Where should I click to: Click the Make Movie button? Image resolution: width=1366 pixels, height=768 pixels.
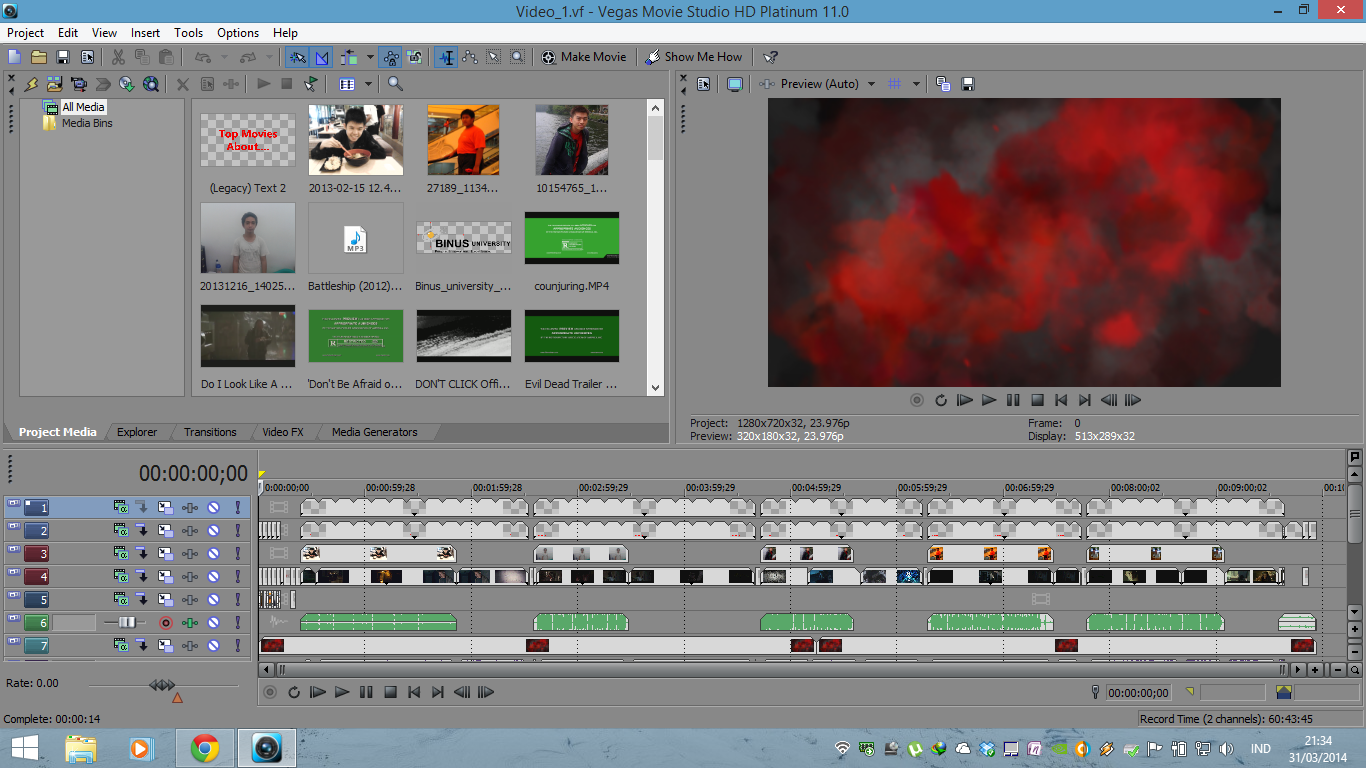584,57
